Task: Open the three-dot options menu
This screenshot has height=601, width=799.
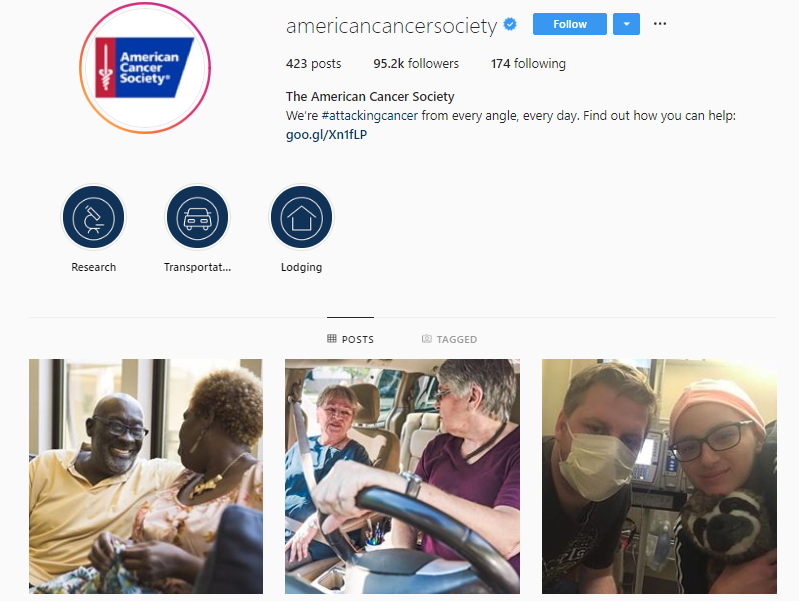Action: click(x=660, y=24)
